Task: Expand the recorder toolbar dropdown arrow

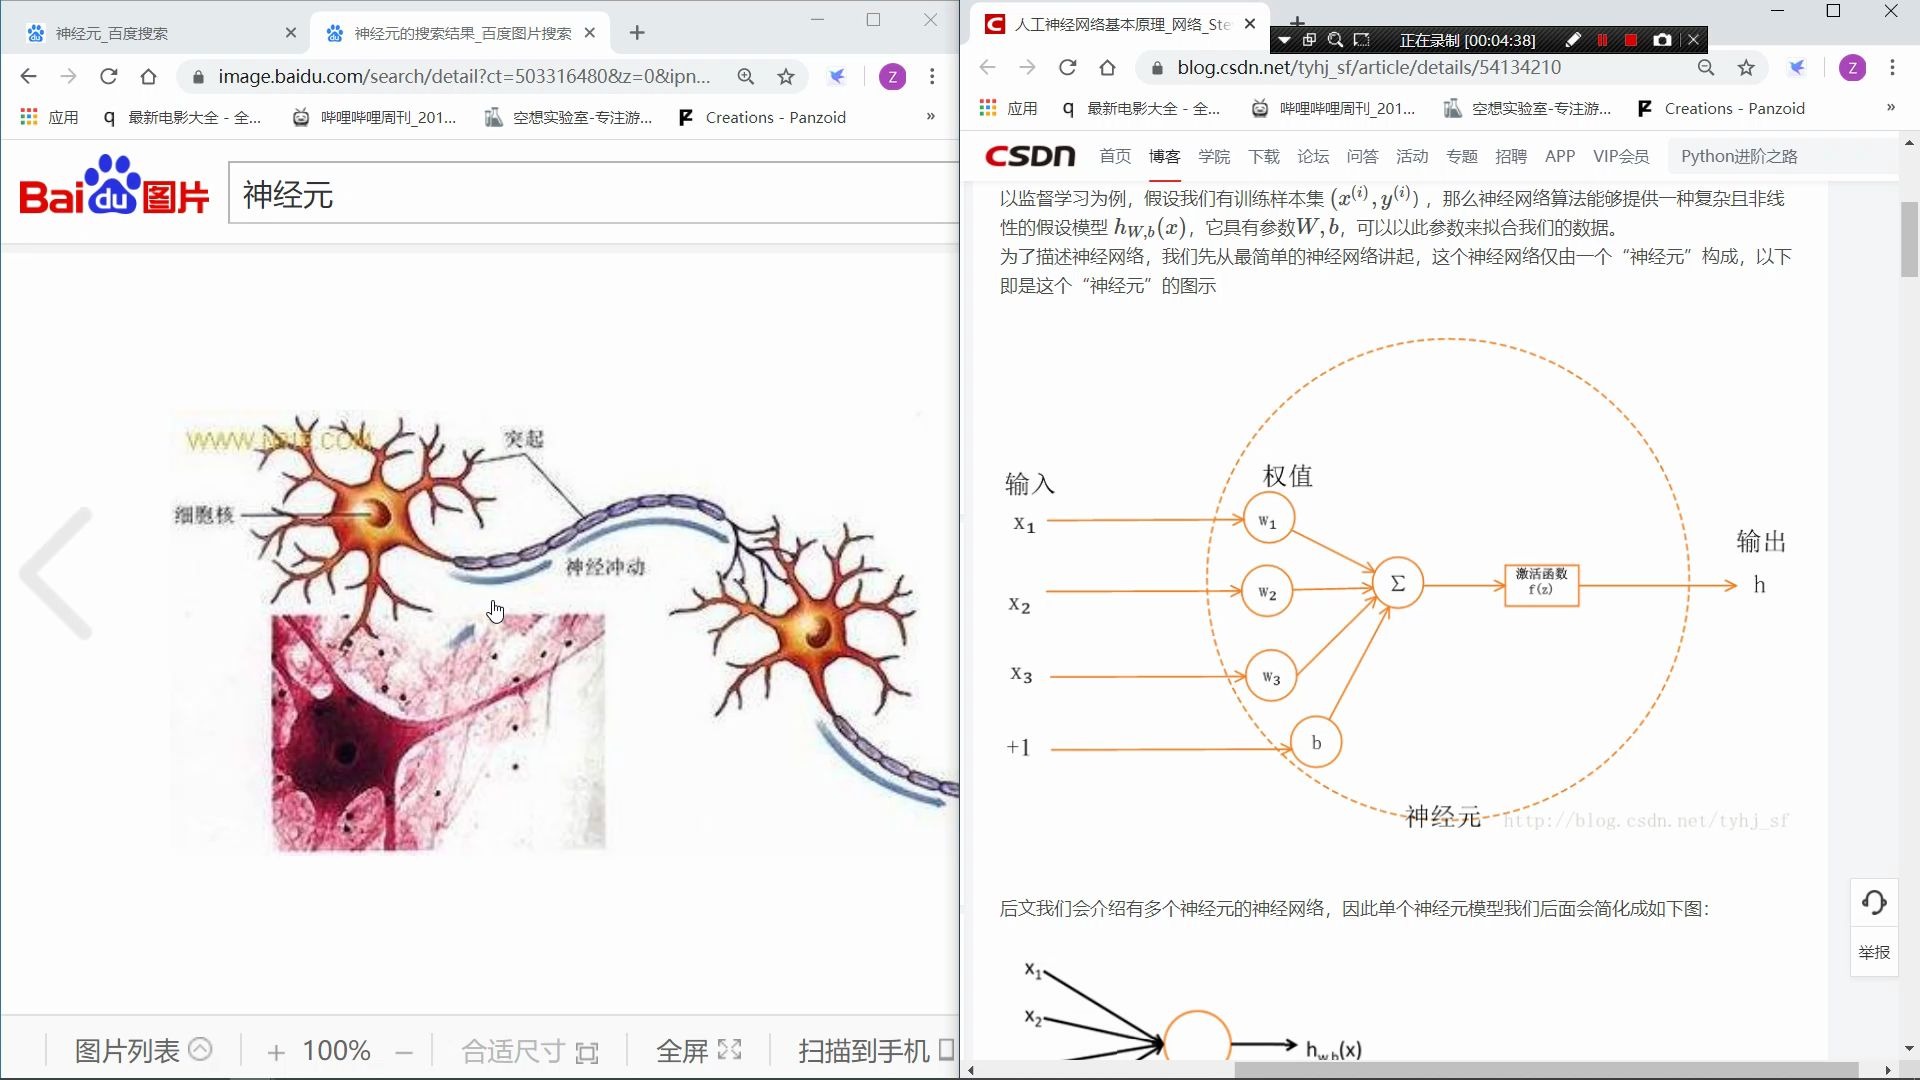Action: coord(1285,41)
